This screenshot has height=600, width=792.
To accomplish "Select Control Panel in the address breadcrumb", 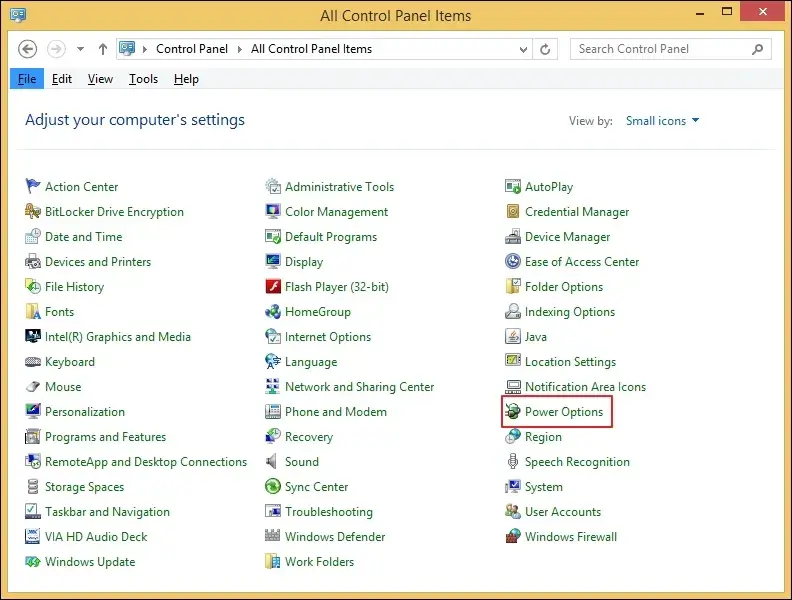I will [x=192, y=49].
